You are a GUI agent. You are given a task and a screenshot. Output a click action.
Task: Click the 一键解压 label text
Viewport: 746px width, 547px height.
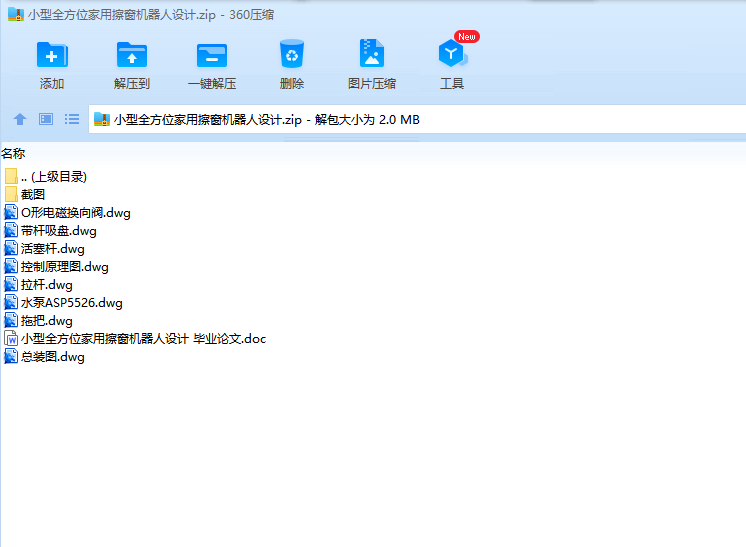(x=212, y=84)
